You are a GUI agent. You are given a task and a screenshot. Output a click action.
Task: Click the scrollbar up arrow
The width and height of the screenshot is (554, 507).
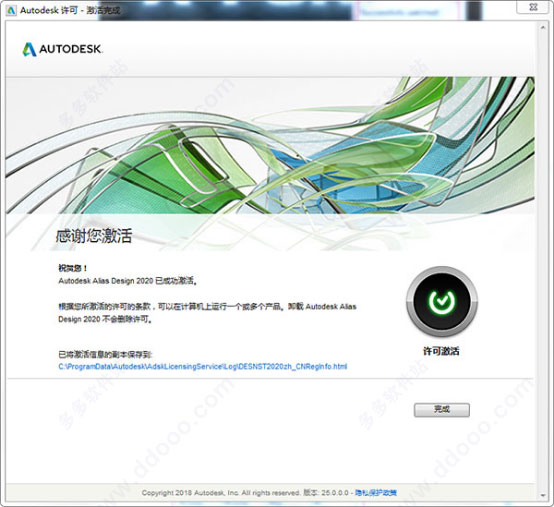[x=543, y=27]
